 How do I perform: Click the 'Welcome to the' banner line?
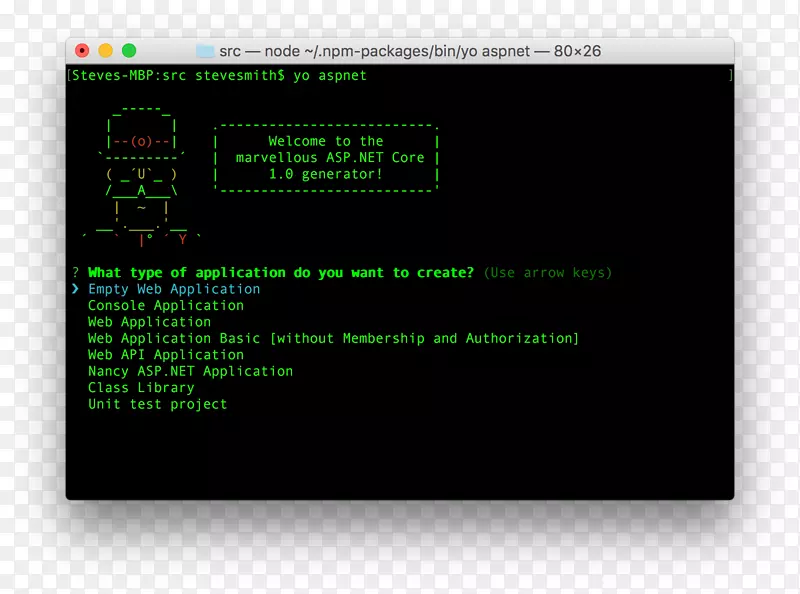326,141
